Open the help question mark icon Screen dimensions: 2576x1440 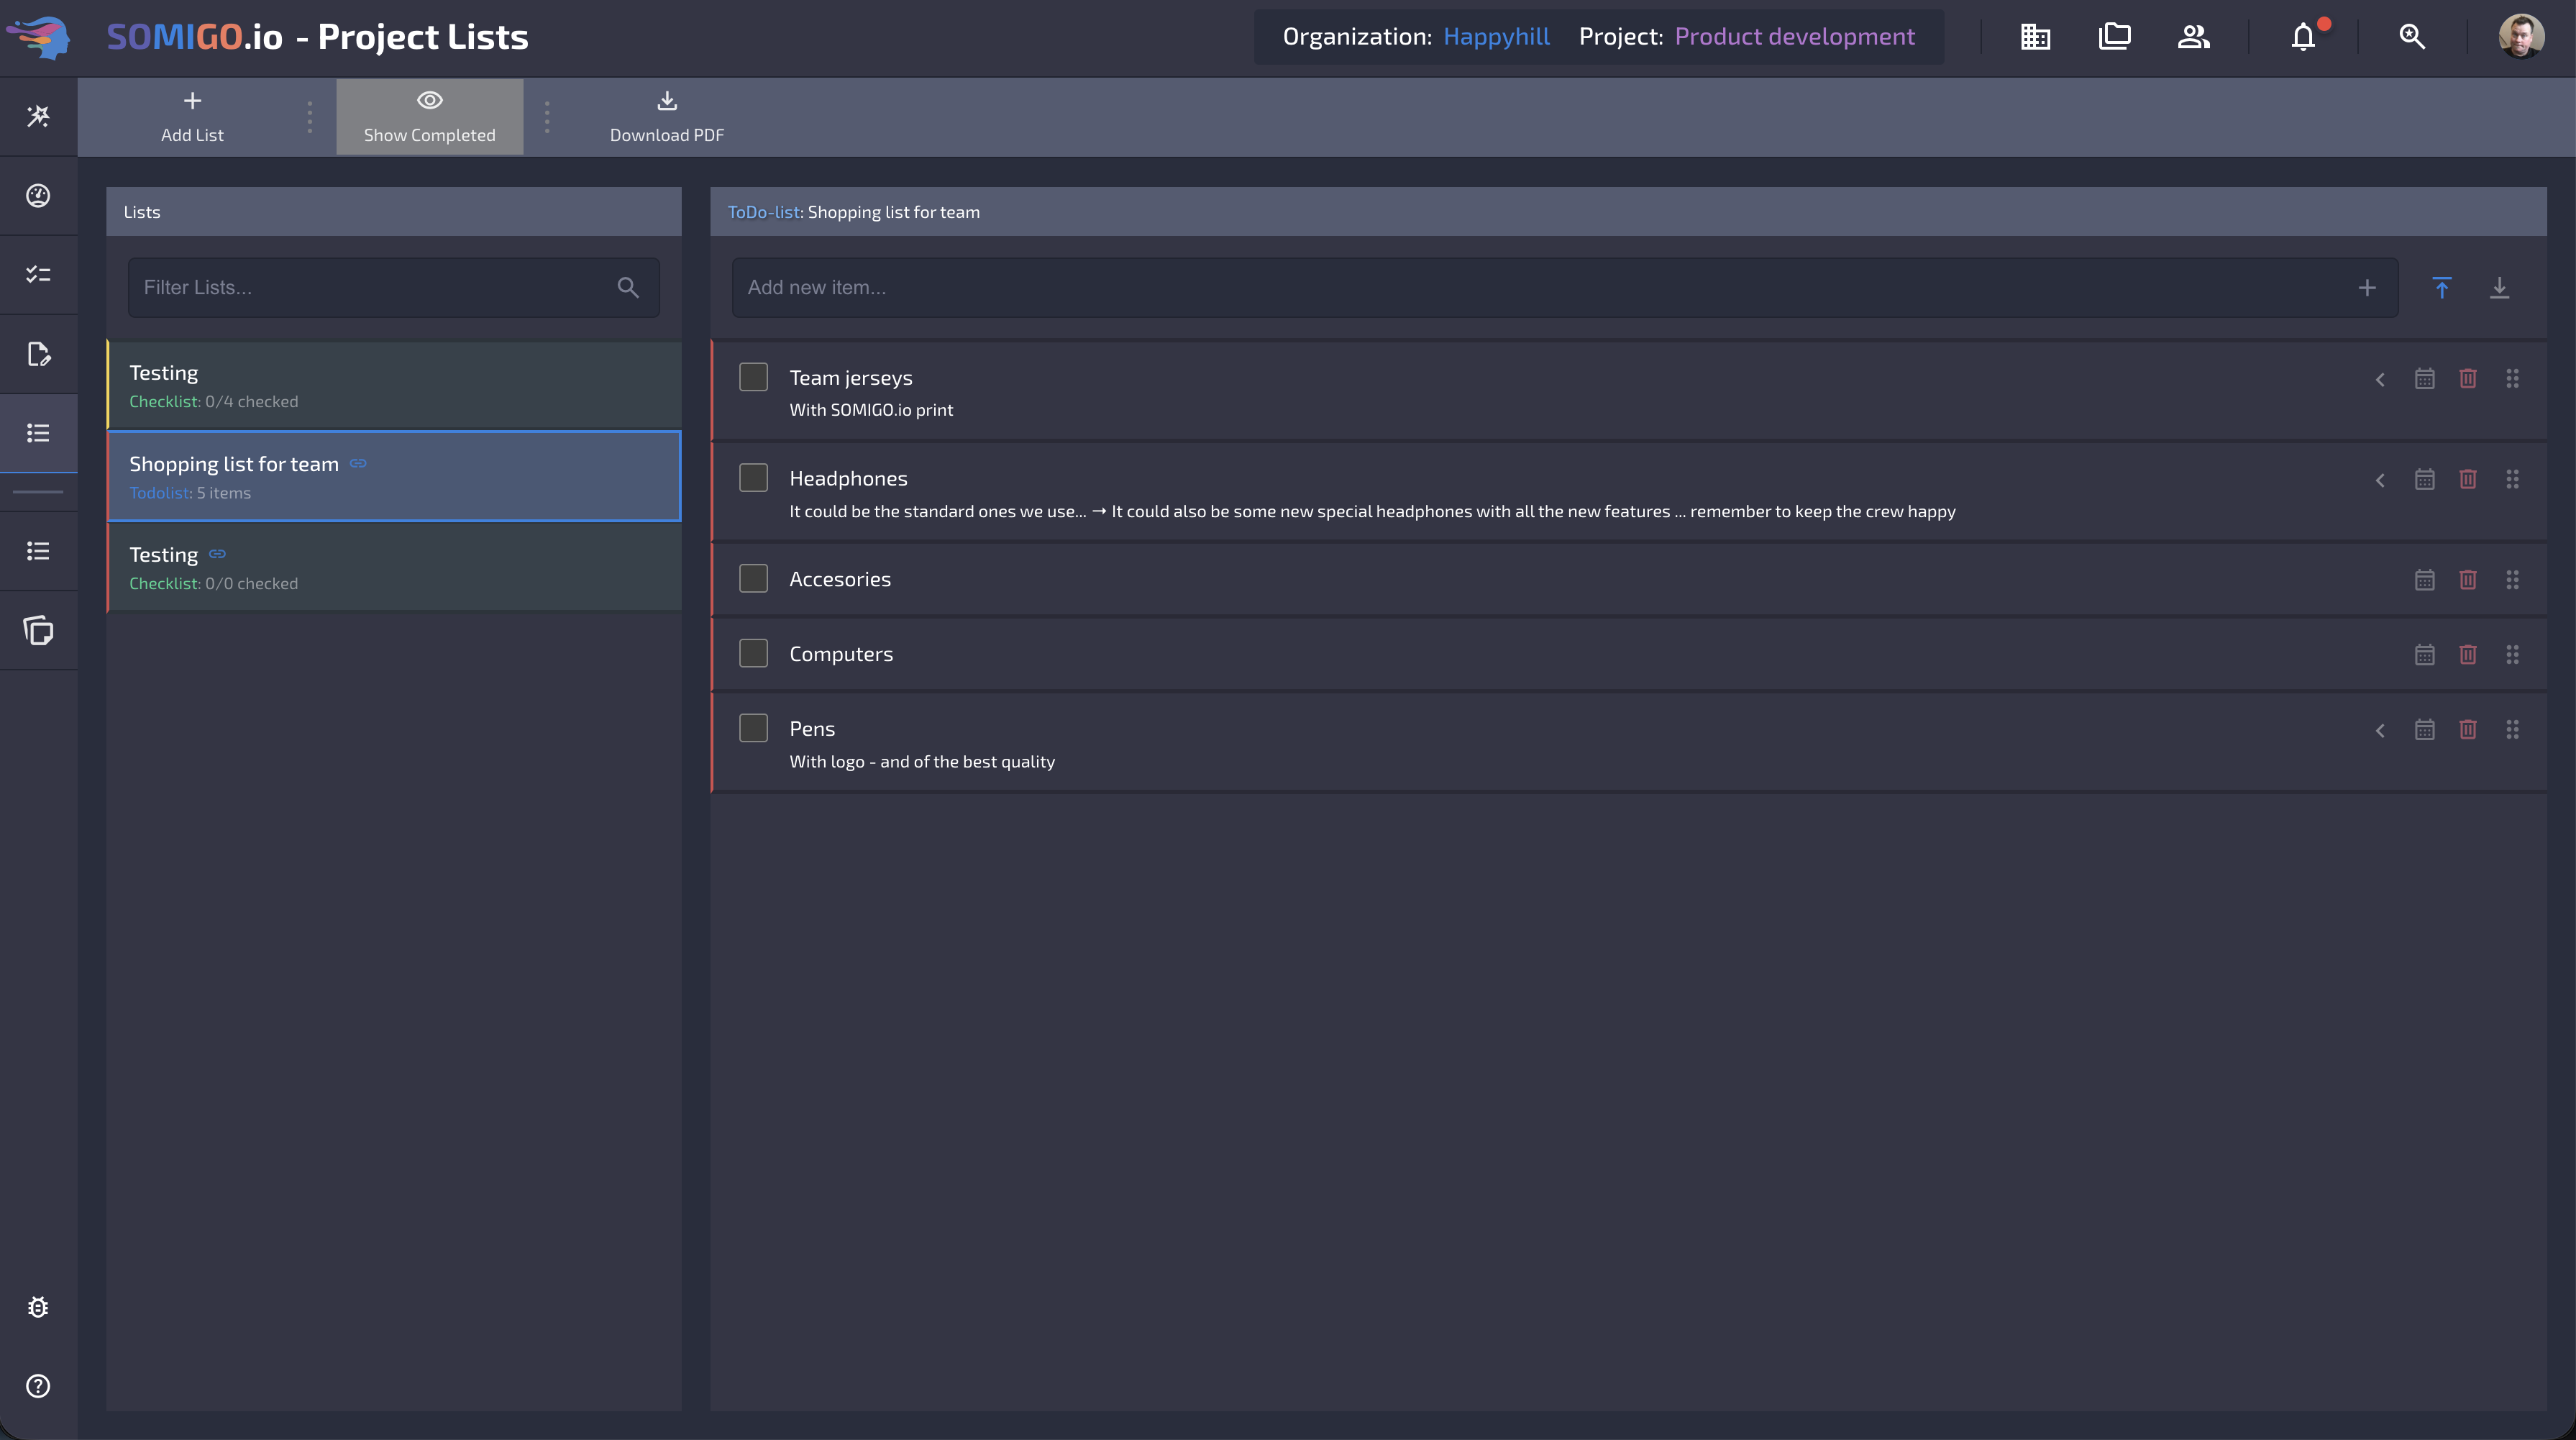[38, 1386]
